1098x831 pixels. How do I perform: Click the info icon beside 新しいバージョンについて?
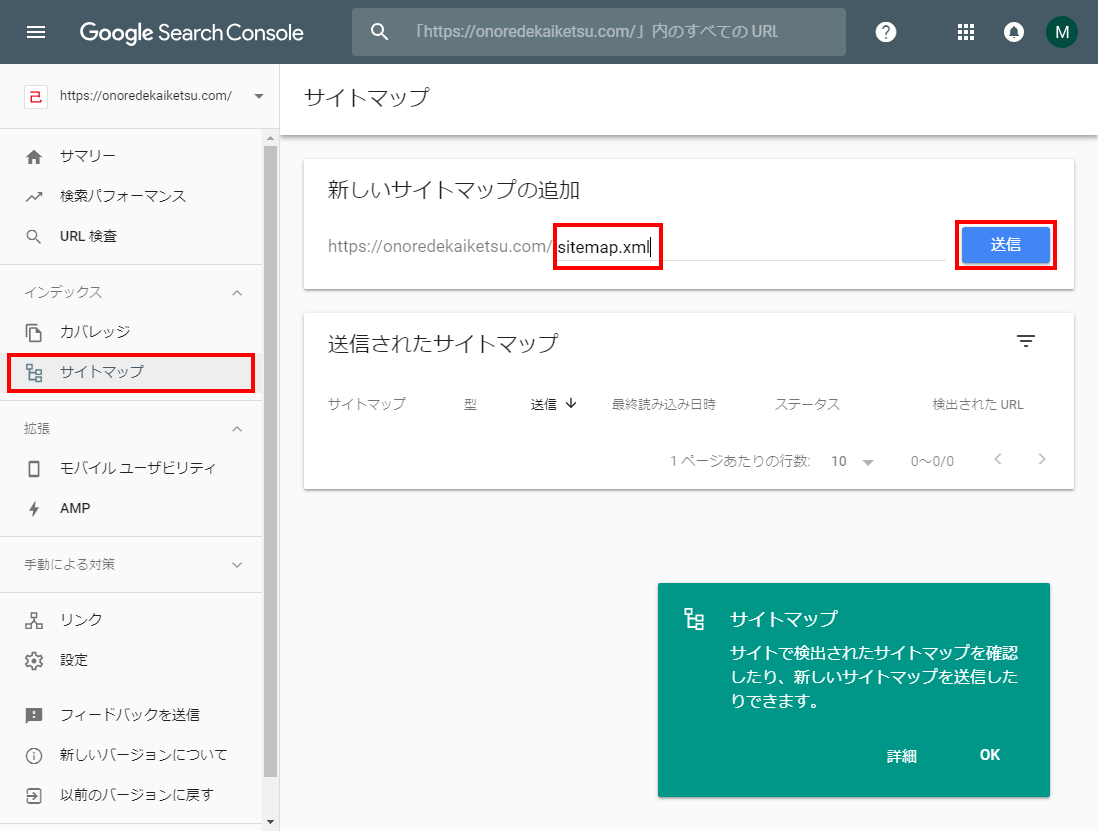pos(34,755)
